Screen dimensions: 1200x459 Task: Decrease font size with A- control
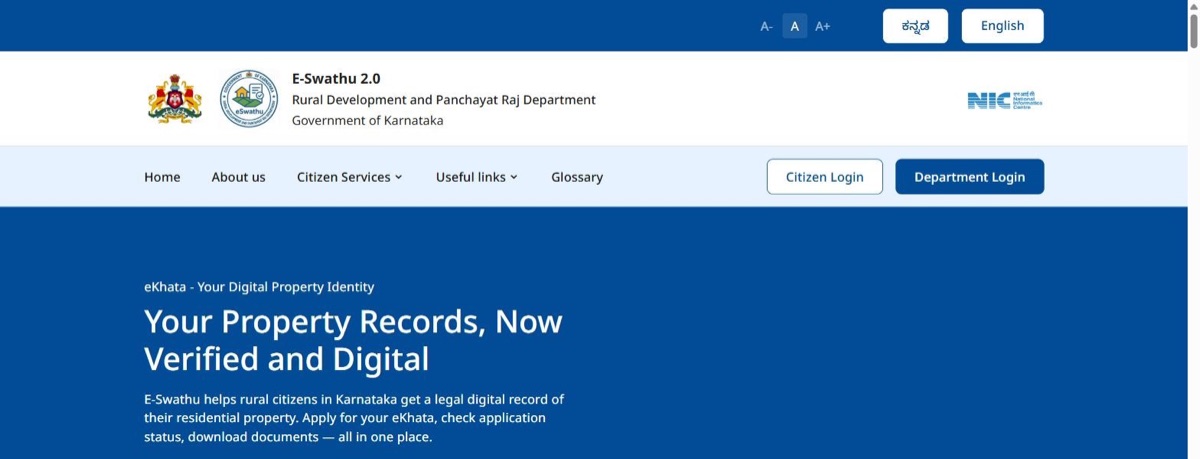click(x=766, y=26)
